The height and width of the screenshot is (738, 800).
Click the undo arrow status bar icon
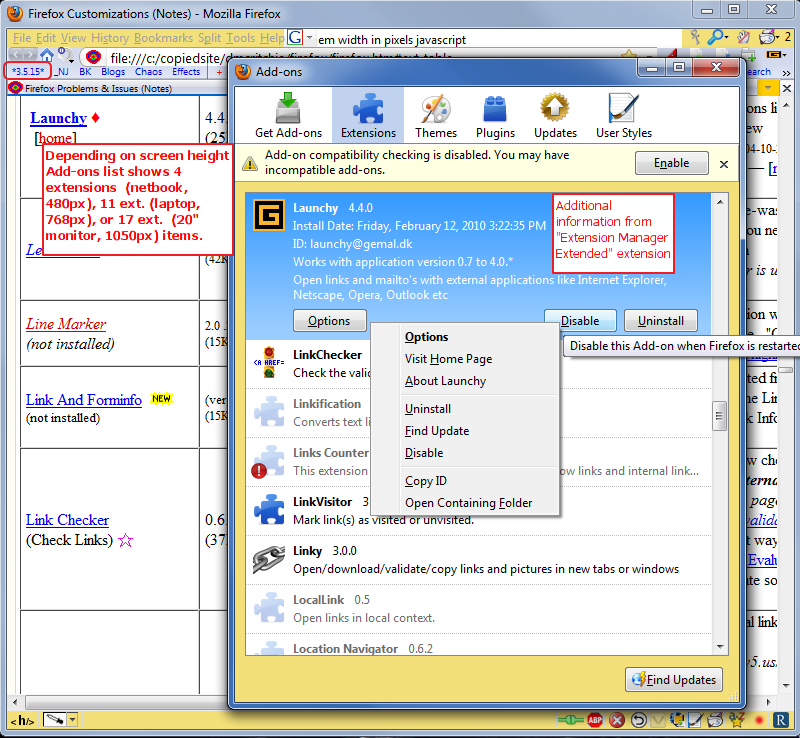[x=638, y=720]
